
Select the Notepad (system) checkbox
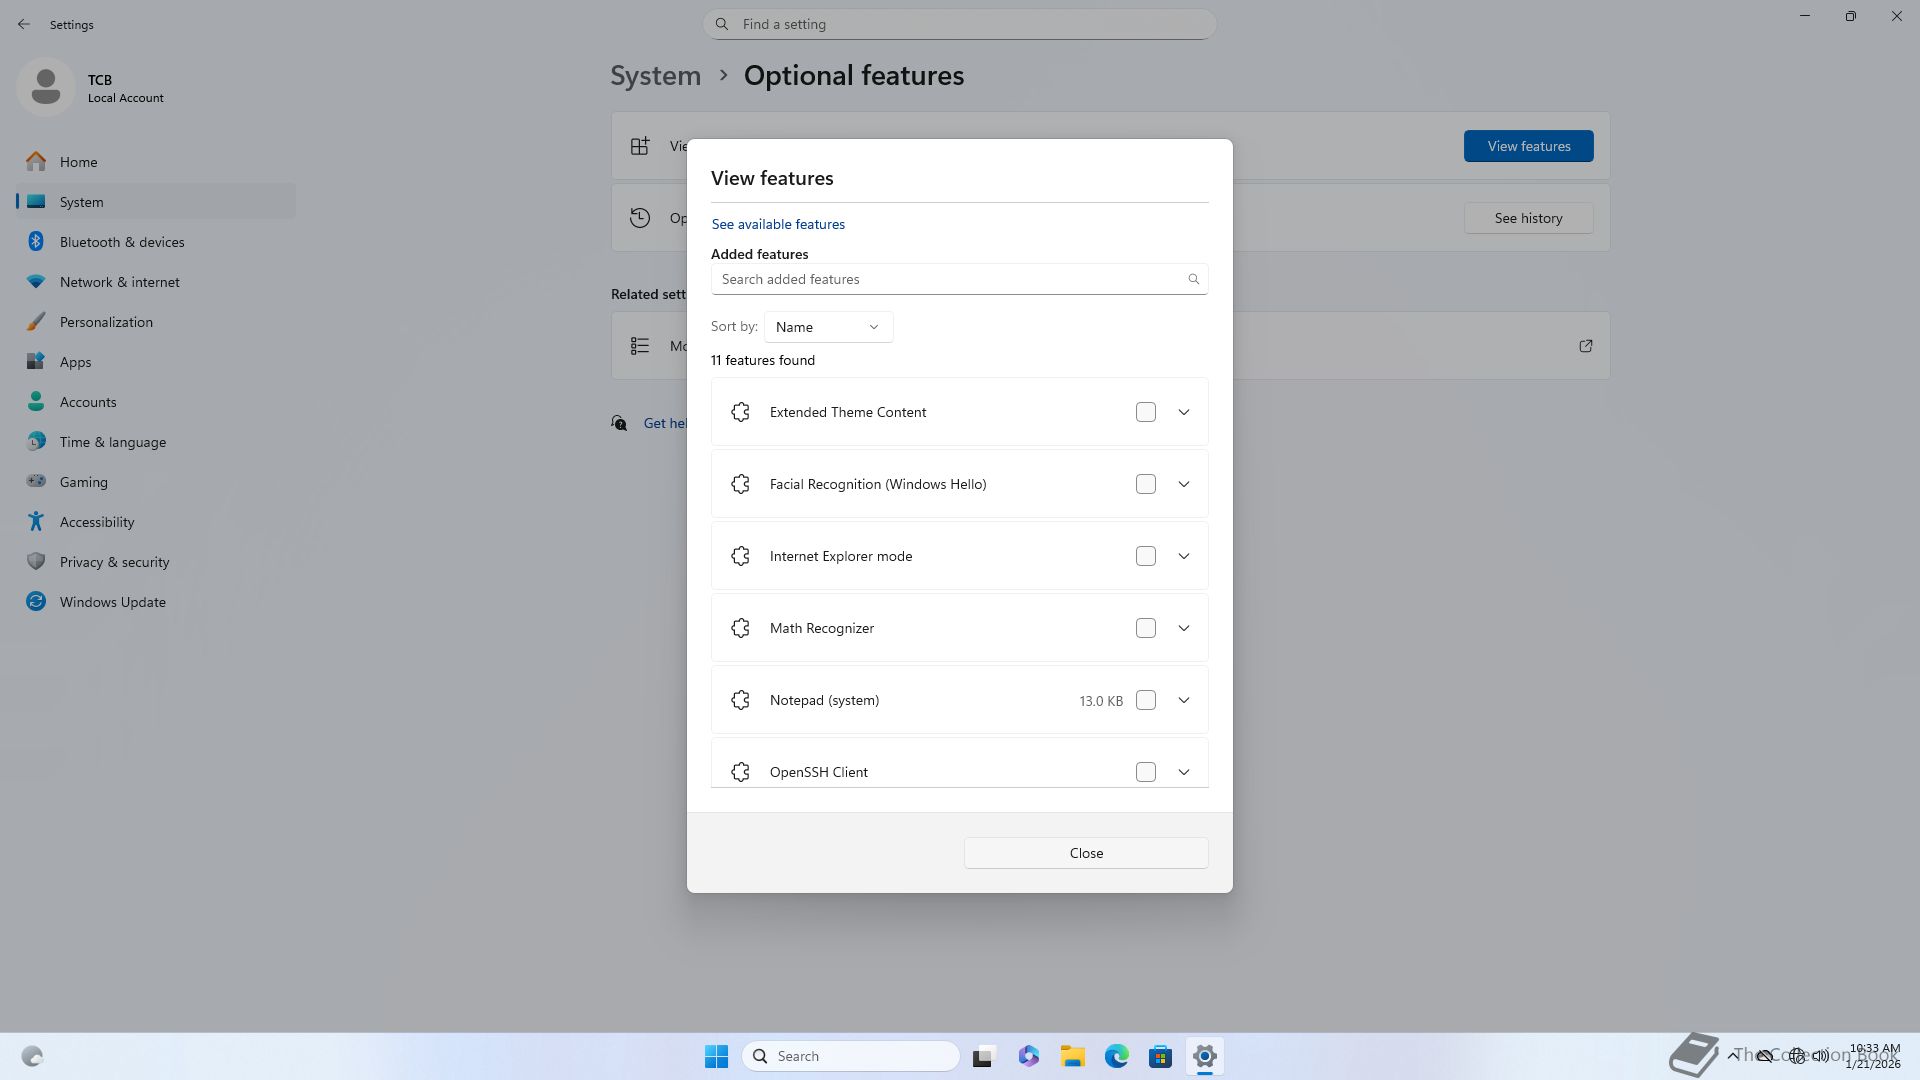pyautogui.click(x=1146, y=700)
